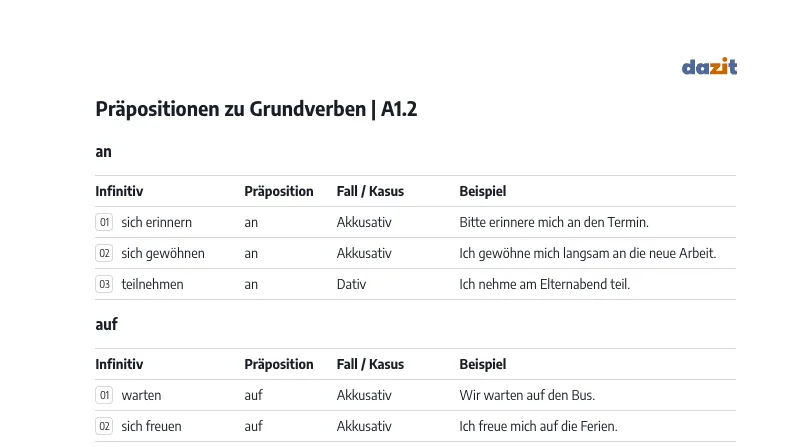
Task: Click the Präposition column header in 'an' table
Action: point(279,191)
